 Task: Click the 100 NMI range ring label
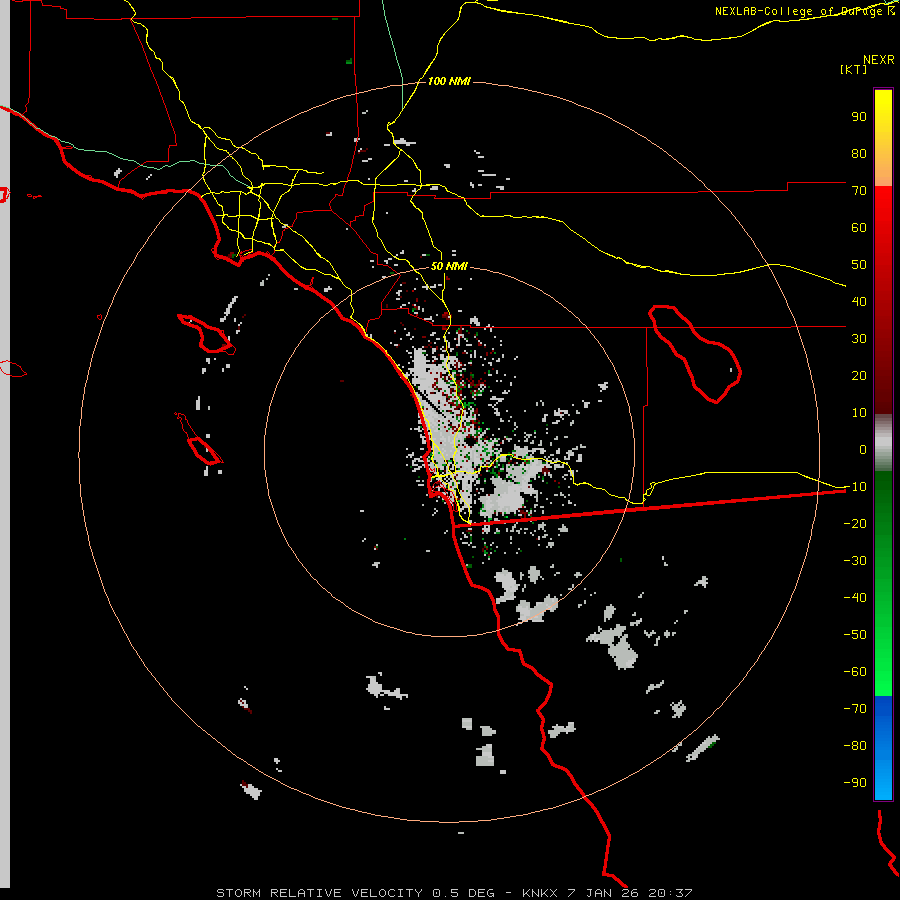pos(449,82)
